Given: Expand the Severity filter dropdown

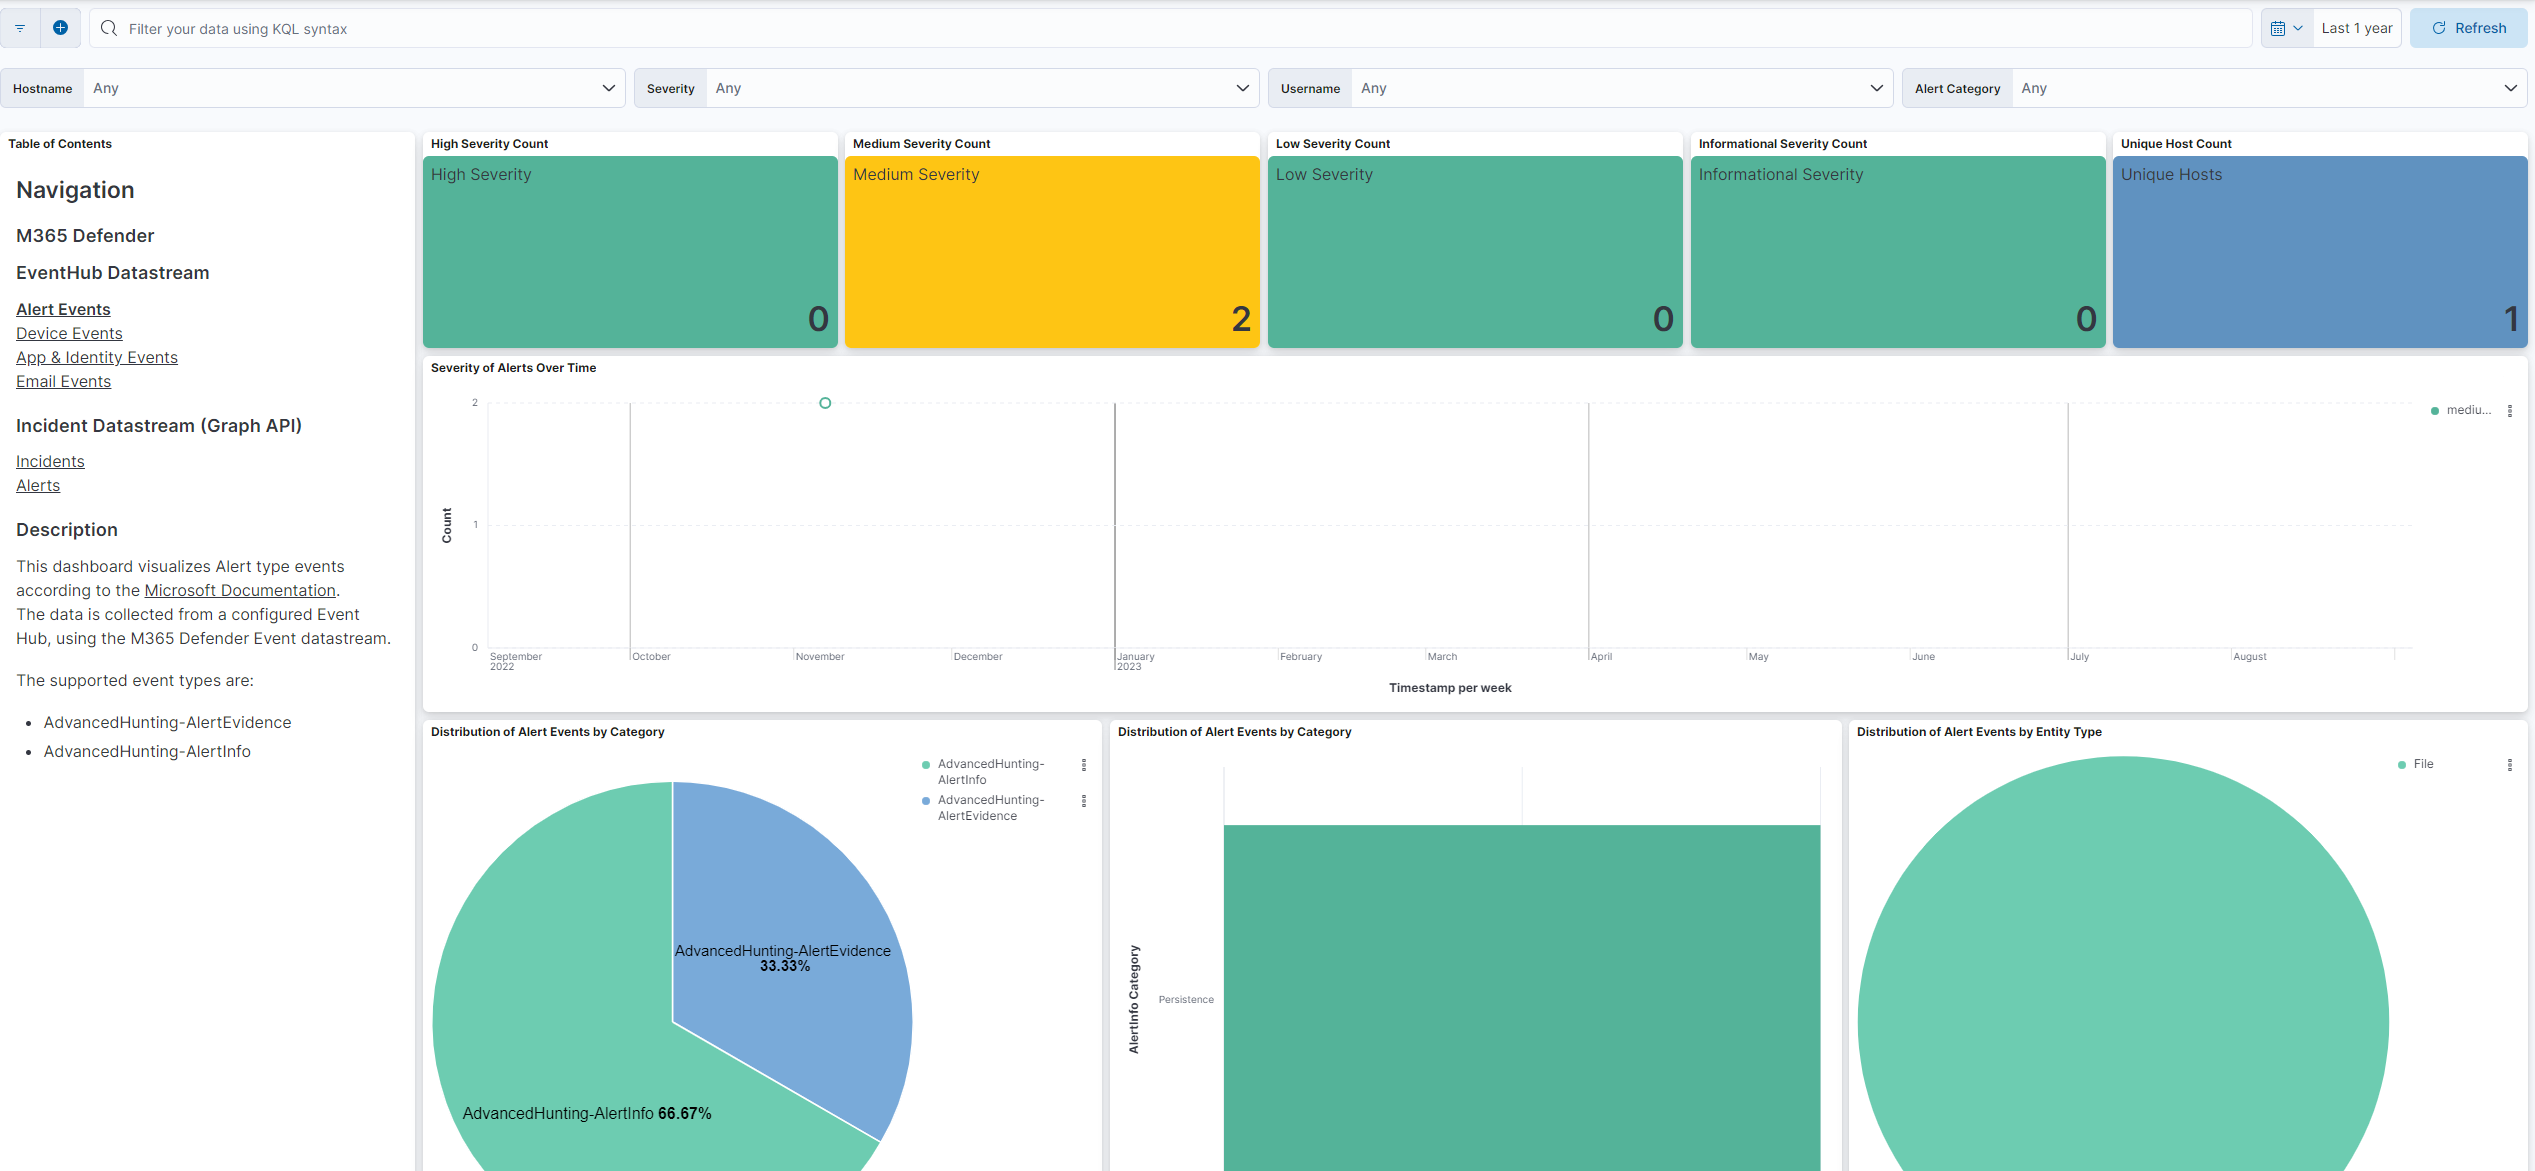Looking at the screenshot, I should pyautogui.click(x=1242, y=88).
